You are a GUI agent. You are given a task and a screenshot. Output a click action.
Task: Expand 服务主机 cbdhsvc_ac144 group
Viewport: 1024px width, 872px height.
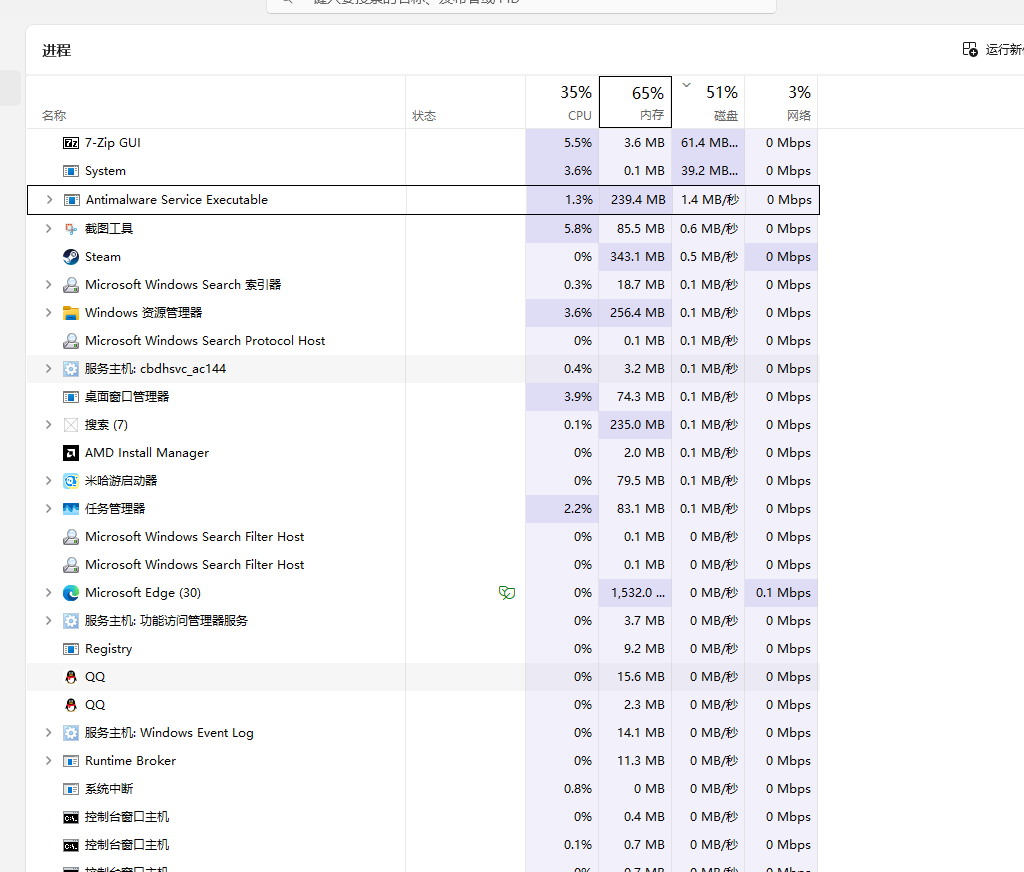coord(48,369)
